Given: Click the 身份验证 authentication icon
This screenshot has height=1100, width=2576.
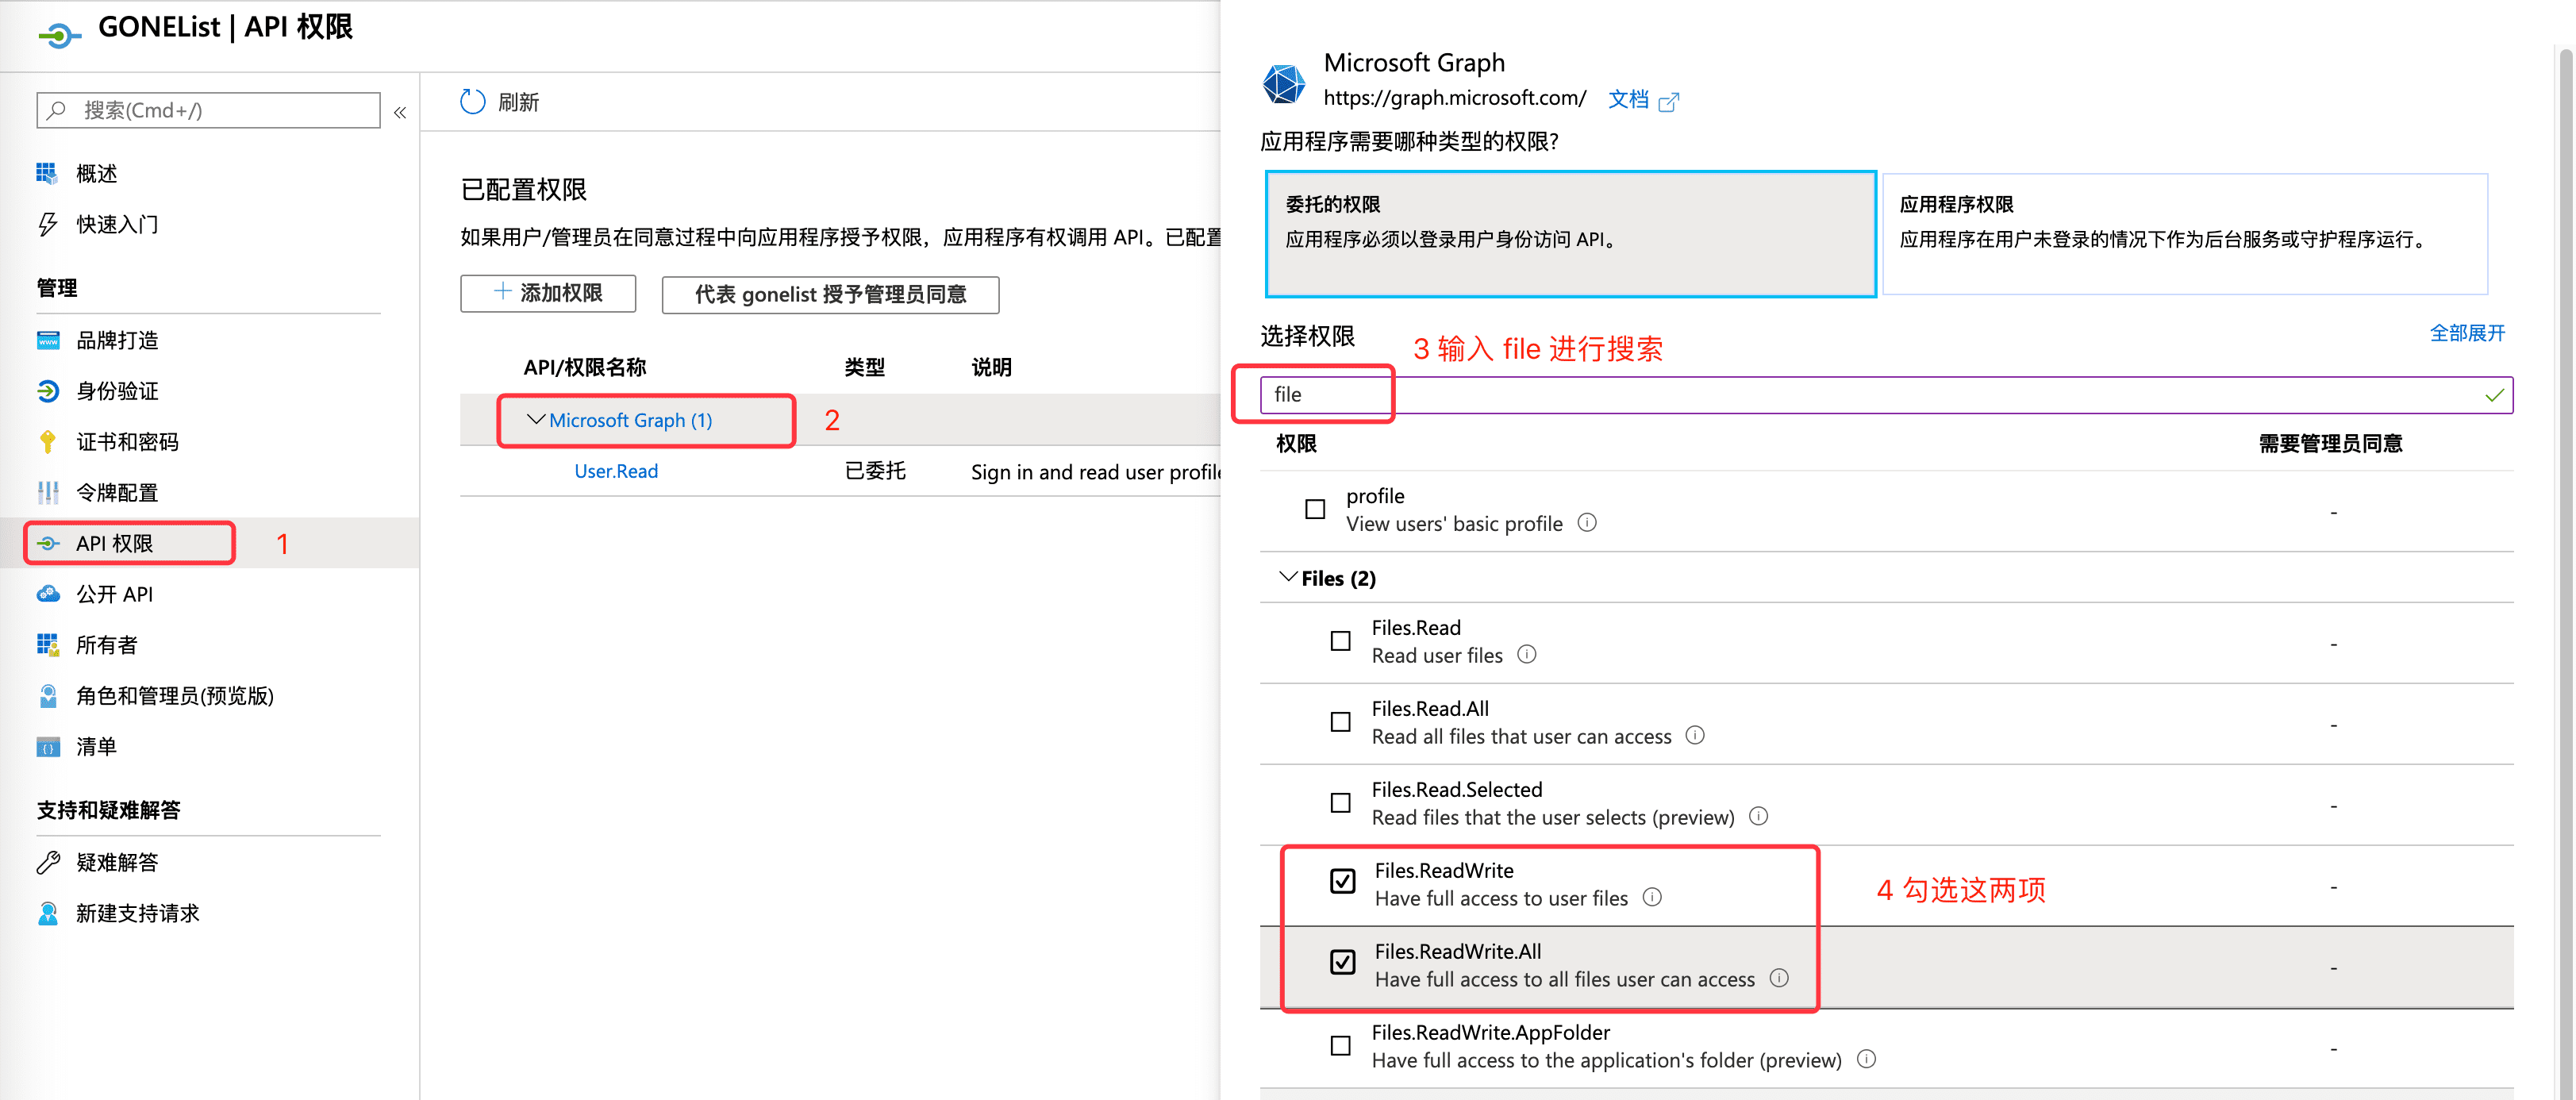Looking at the screenshot, I should click(x=47, y=391).
